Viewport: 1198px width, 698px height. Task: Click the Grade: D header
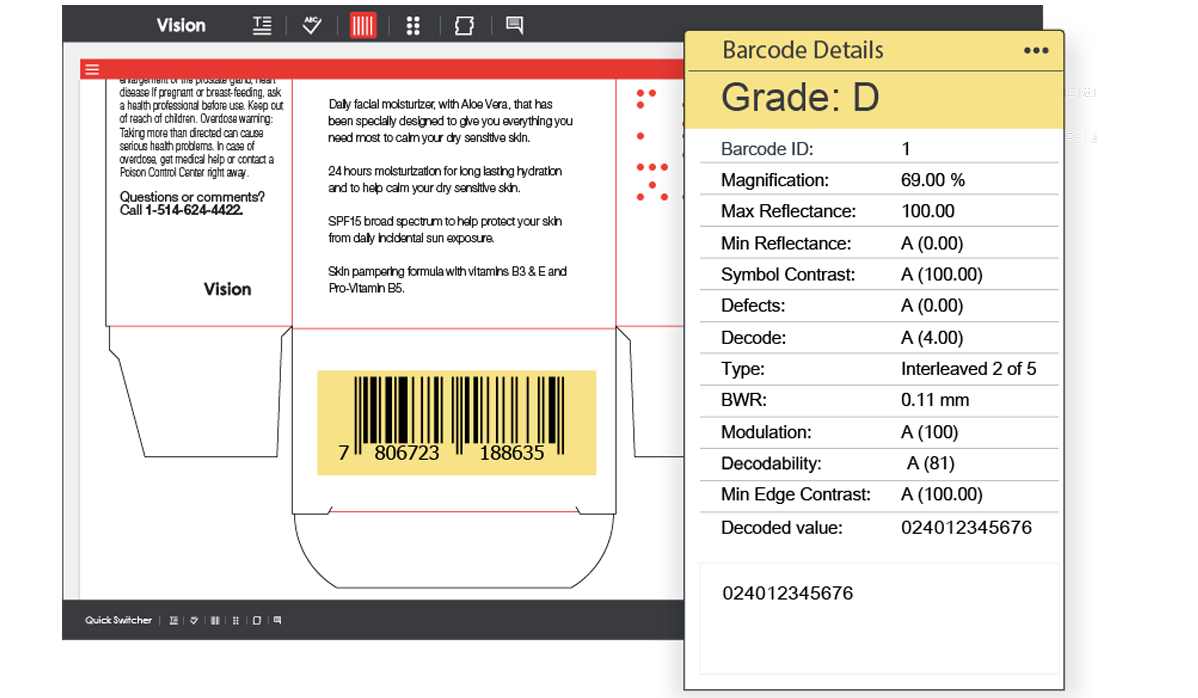[800, 97]
